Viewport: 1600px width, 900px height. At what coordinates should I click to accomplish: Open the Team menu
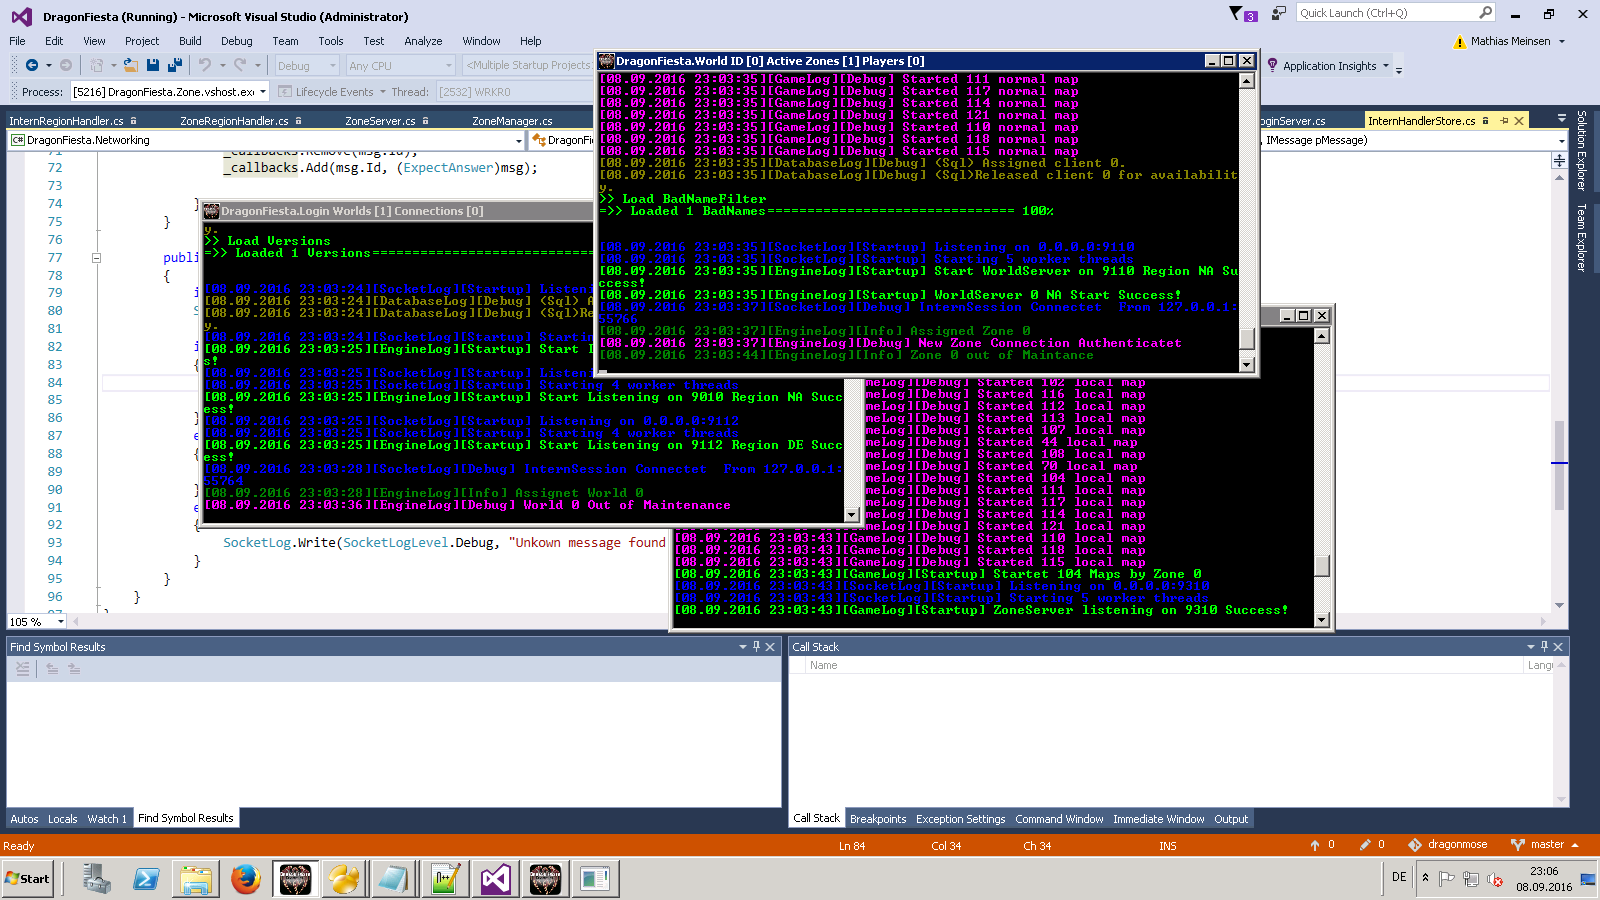pyautogui.click(x=285, y=41)
